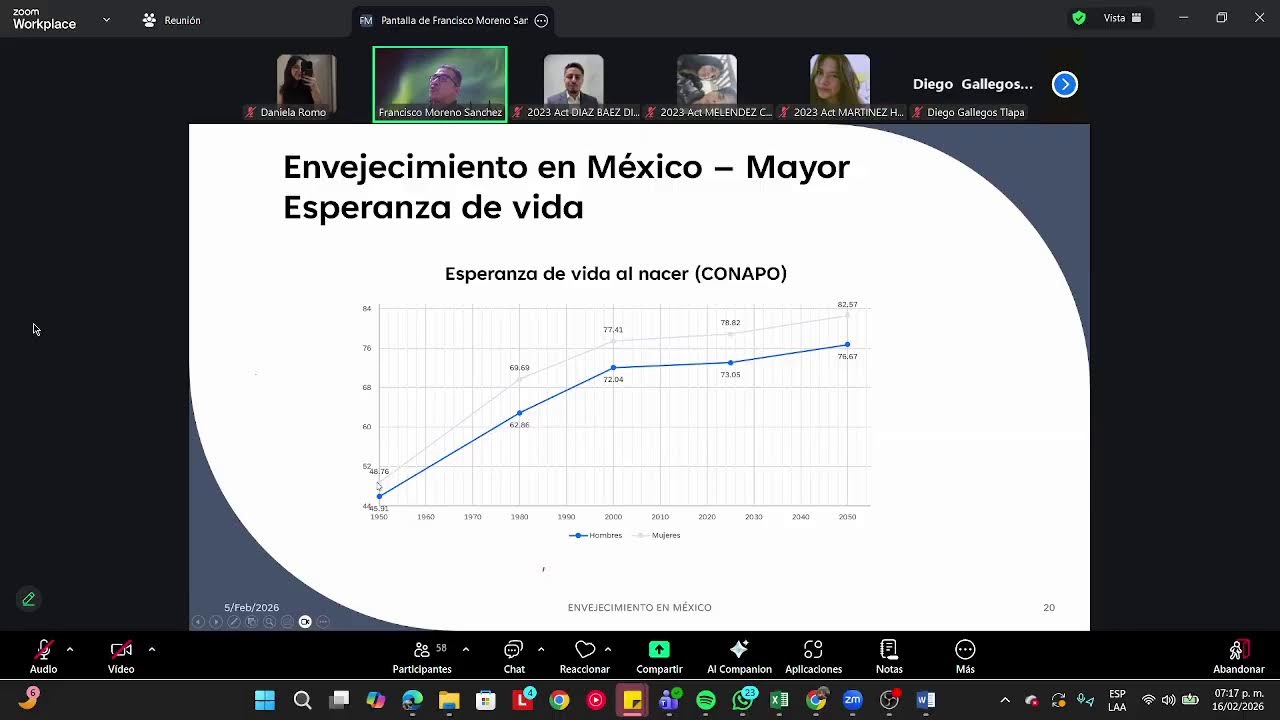1280x720 pixels.
Task: Open Reaccionar reactions menu
Action: tap(585, 657)
